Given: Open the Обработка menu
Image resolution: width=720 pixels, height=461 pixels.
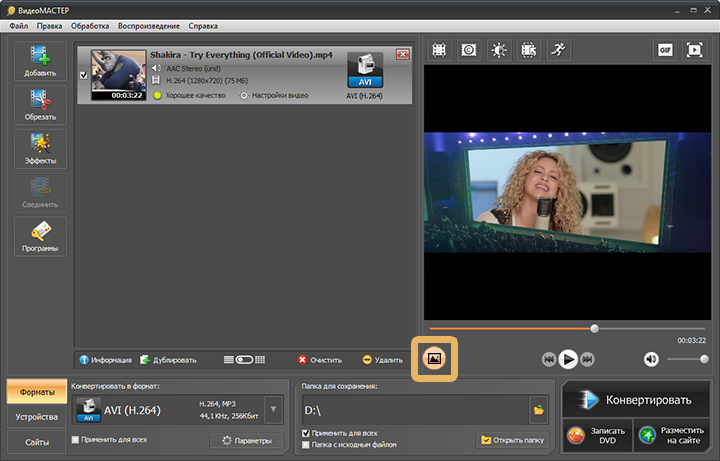Looking at the screenshot, I should pyautogui.click(x=90, y=26).
